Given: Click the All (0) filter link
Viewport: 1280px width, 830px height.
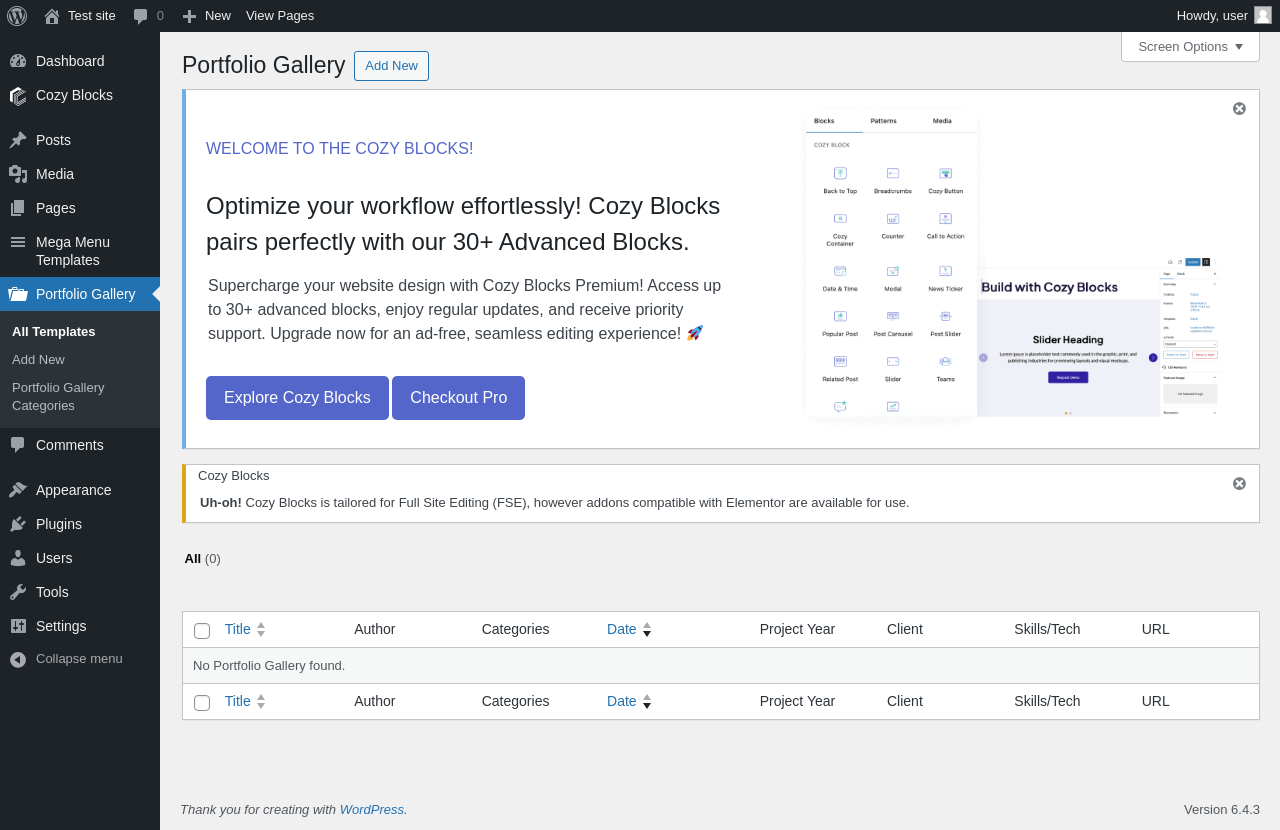Looking at the screenshot, I should 202,559.
